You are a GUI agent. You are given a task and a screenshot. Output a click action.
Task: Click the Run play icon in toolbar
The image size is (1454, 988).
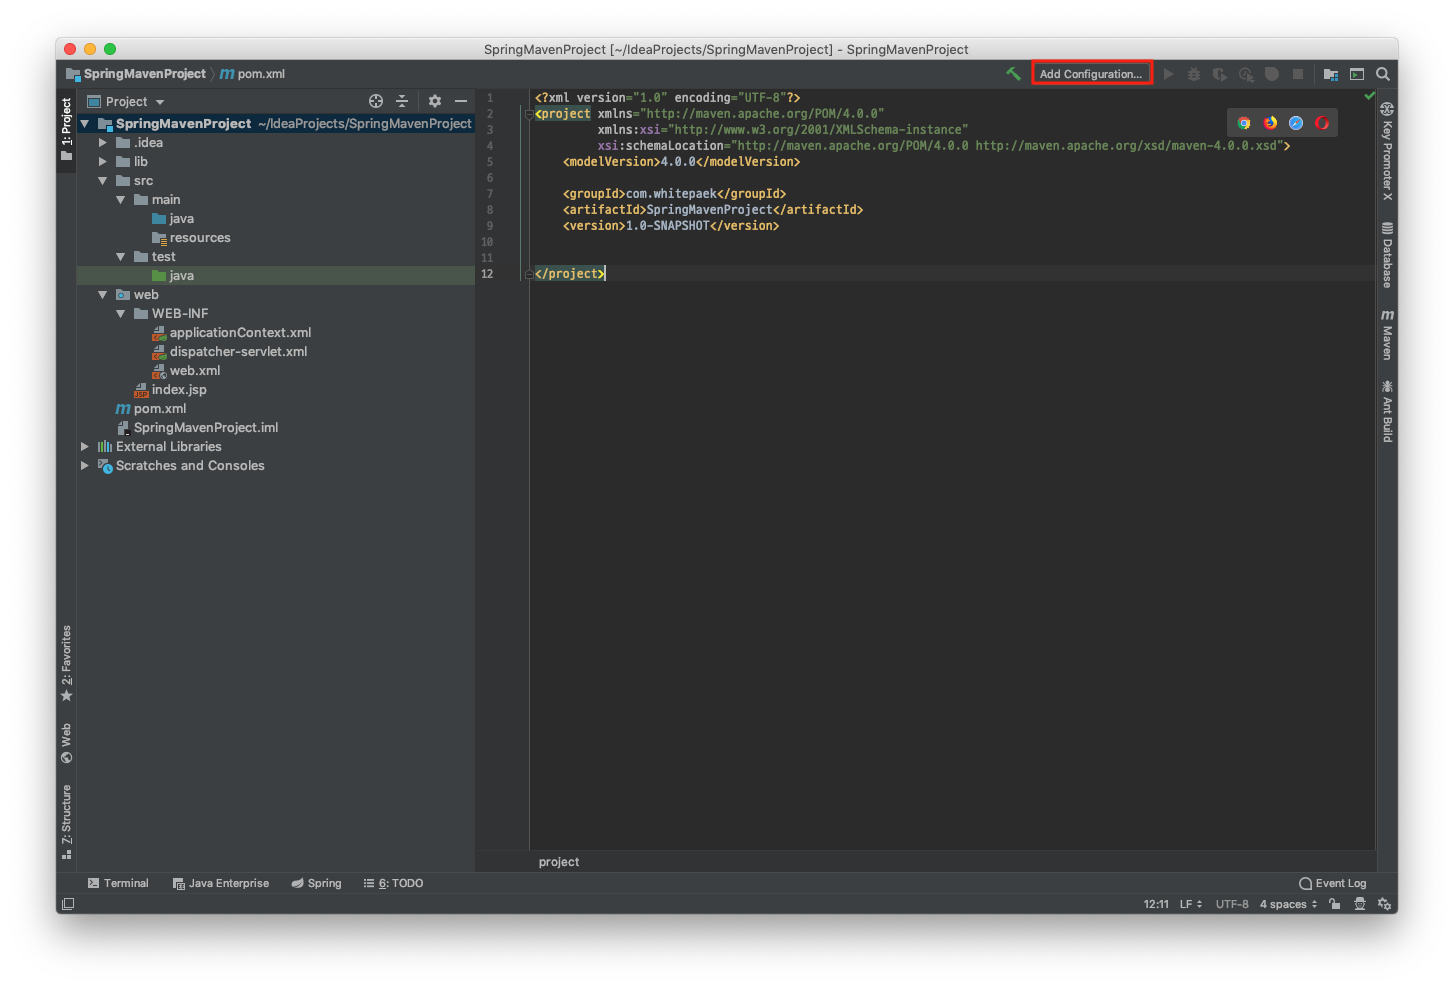[x=1168, y=74]
